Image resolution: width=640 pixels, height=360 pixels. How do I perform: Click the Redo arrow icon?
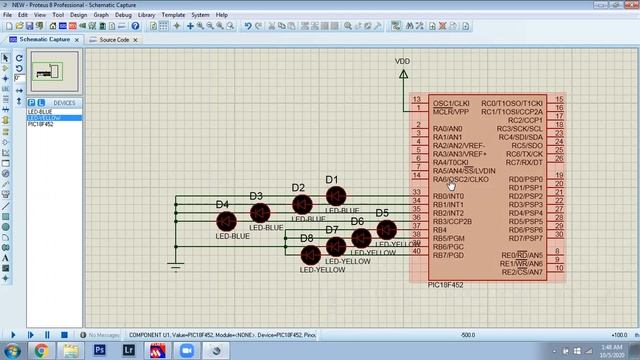(x=258, y=26)
